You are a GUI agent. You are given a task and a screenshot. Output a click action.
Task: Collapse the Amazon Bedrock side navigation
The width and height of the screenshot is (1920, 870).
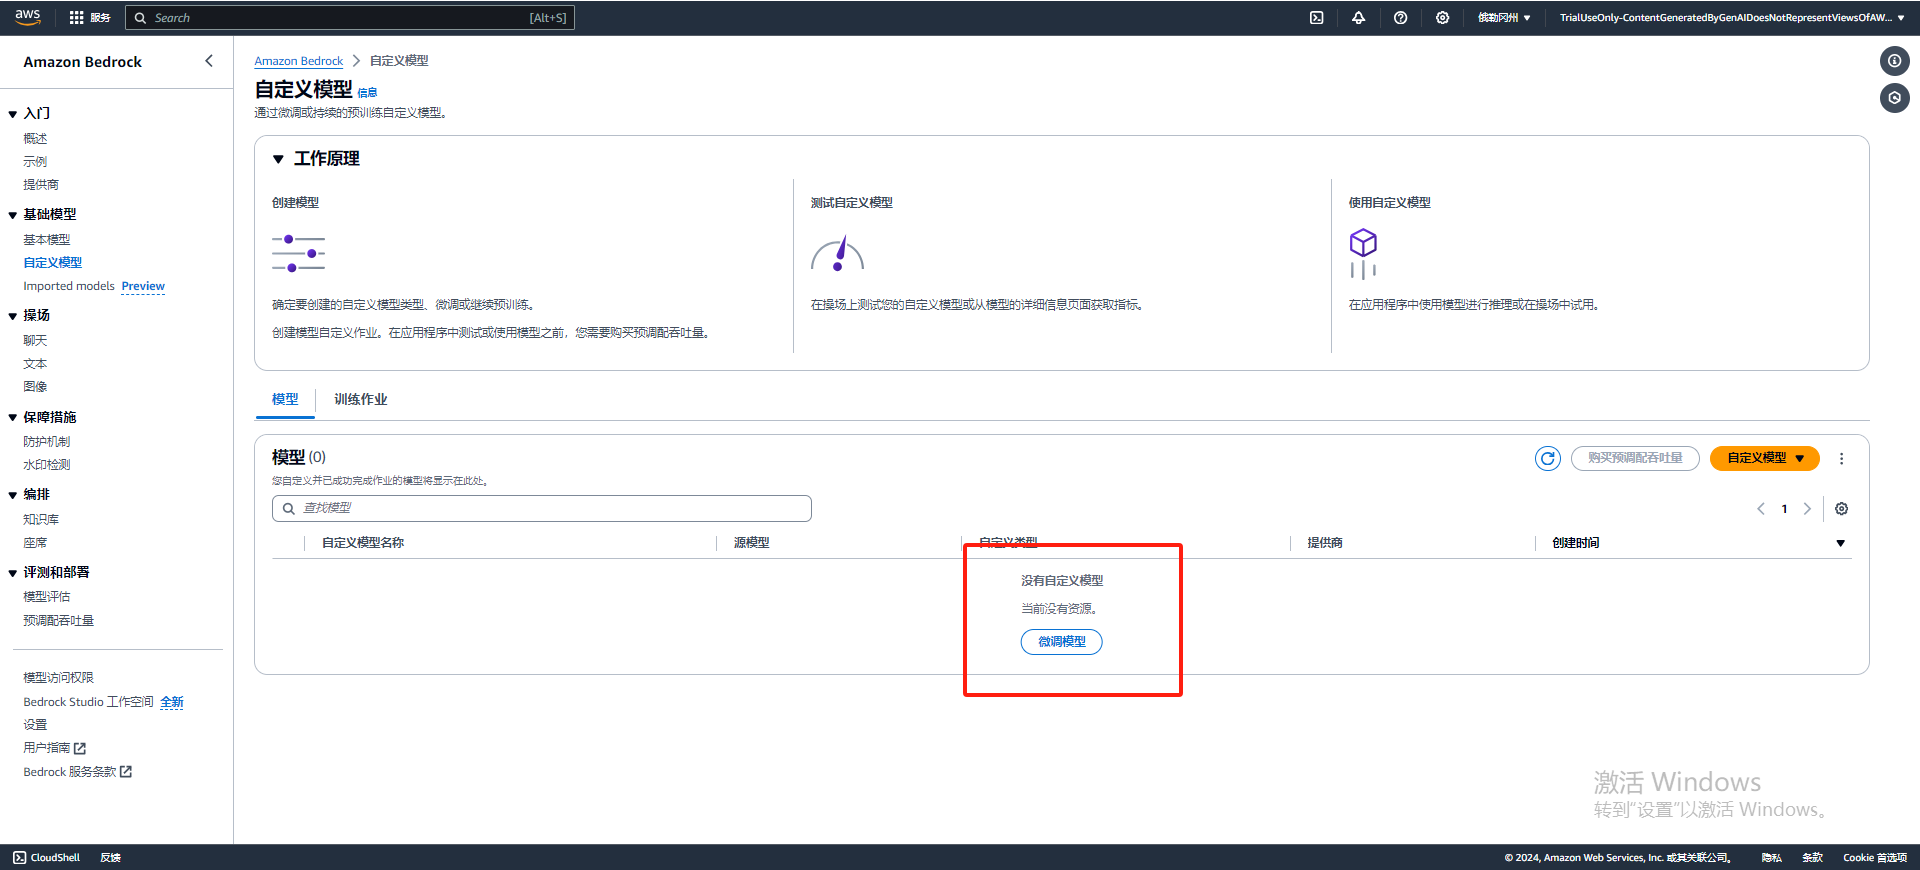point(209,61)
